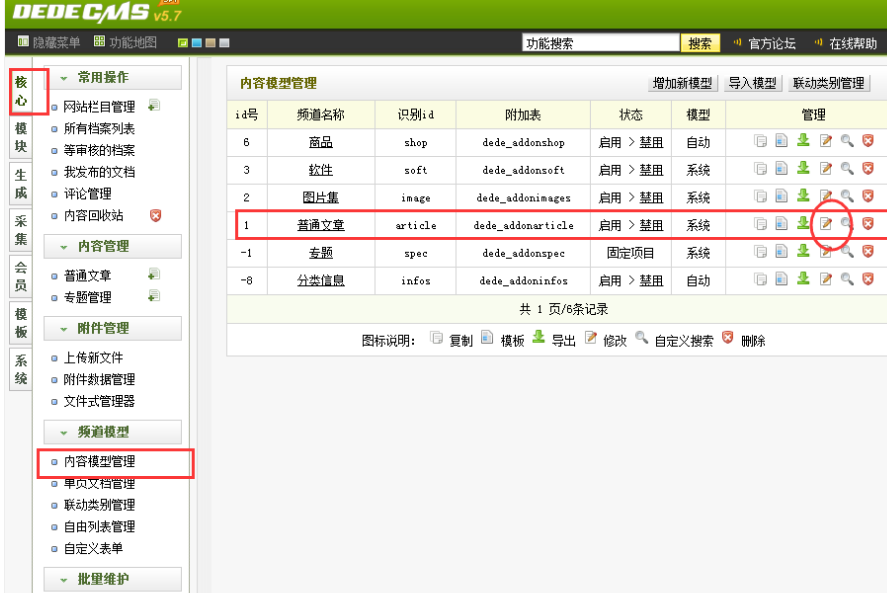Edit the 商品 model with pencil icon
The image size is (887, 593).
tap(826, 140)
